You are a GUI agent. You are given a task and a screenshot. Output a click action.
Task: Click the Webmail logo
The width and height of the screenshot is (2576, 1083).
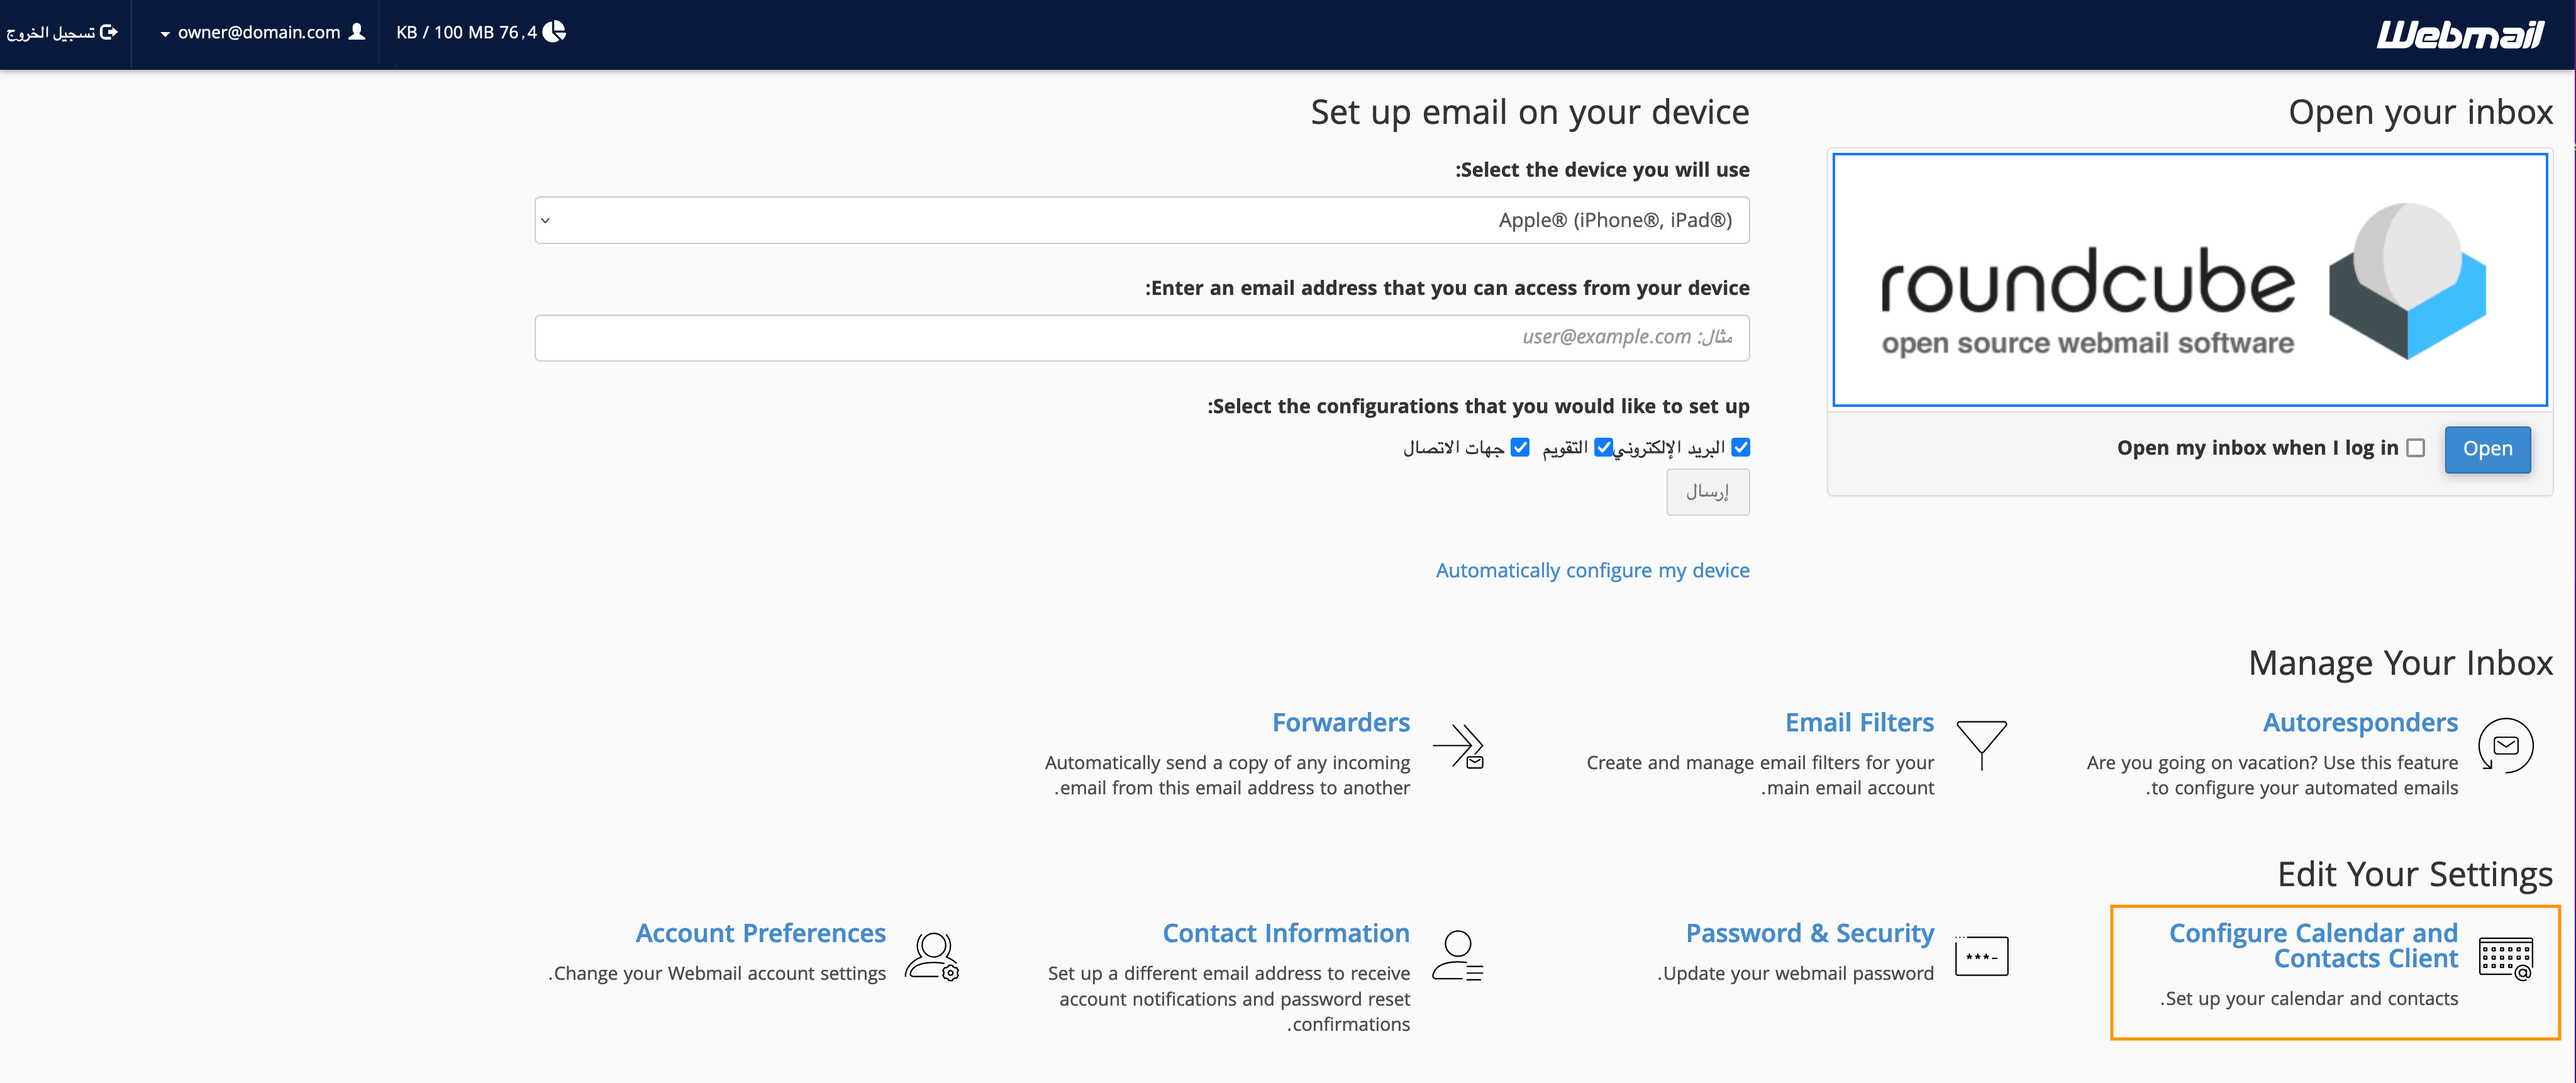[2459, 34]
